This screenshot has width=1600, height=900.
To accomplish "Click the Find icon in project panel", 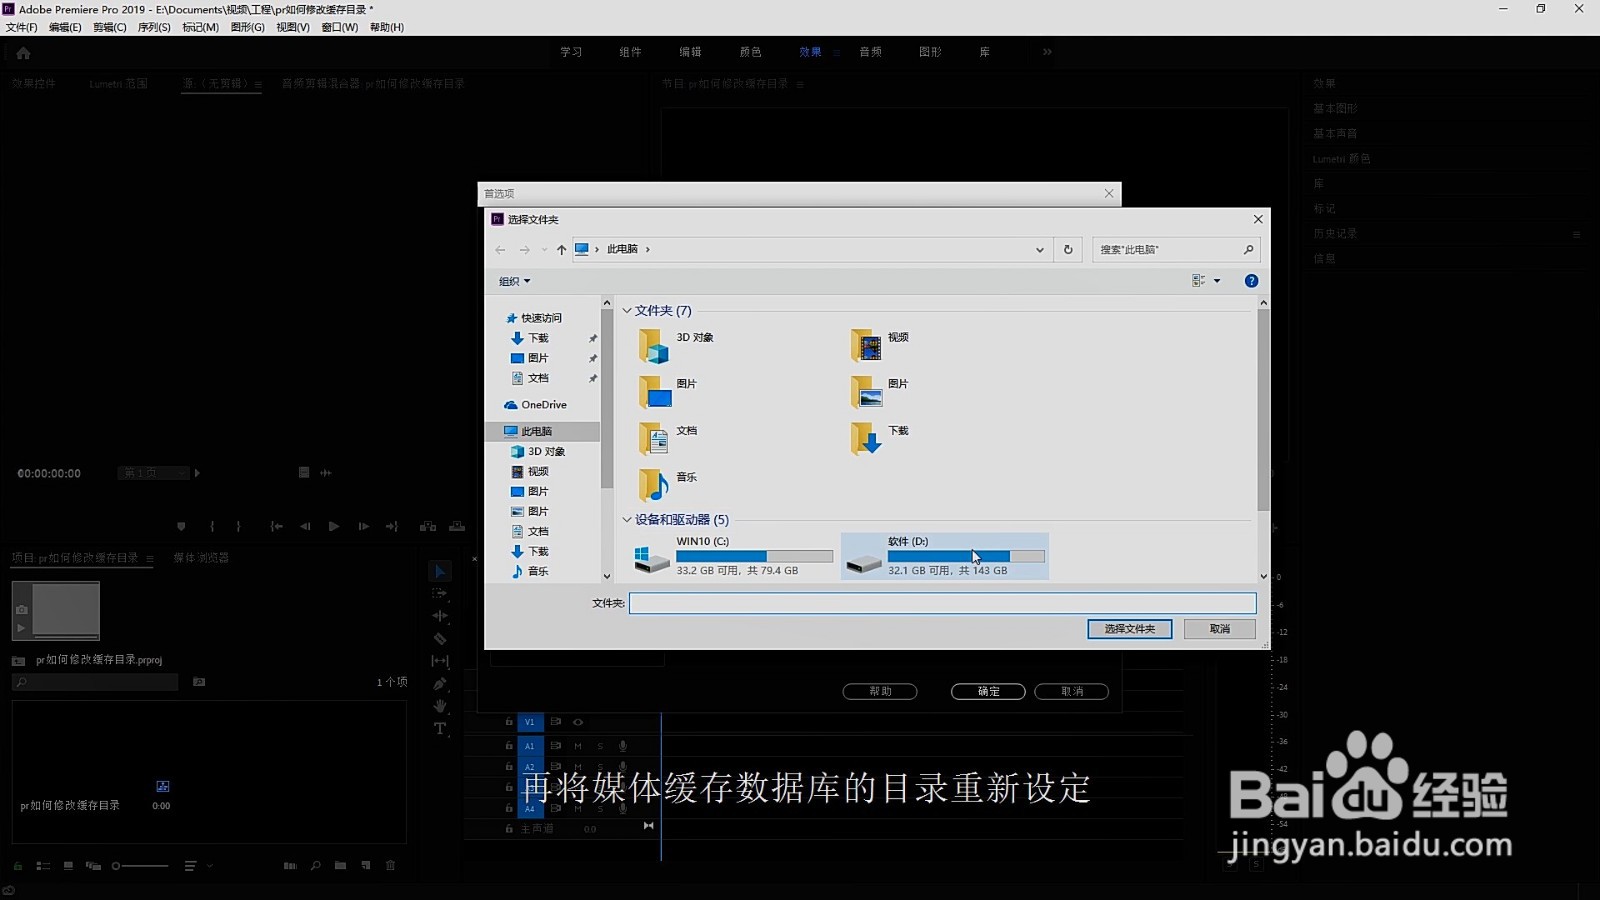I will point(316,866).
